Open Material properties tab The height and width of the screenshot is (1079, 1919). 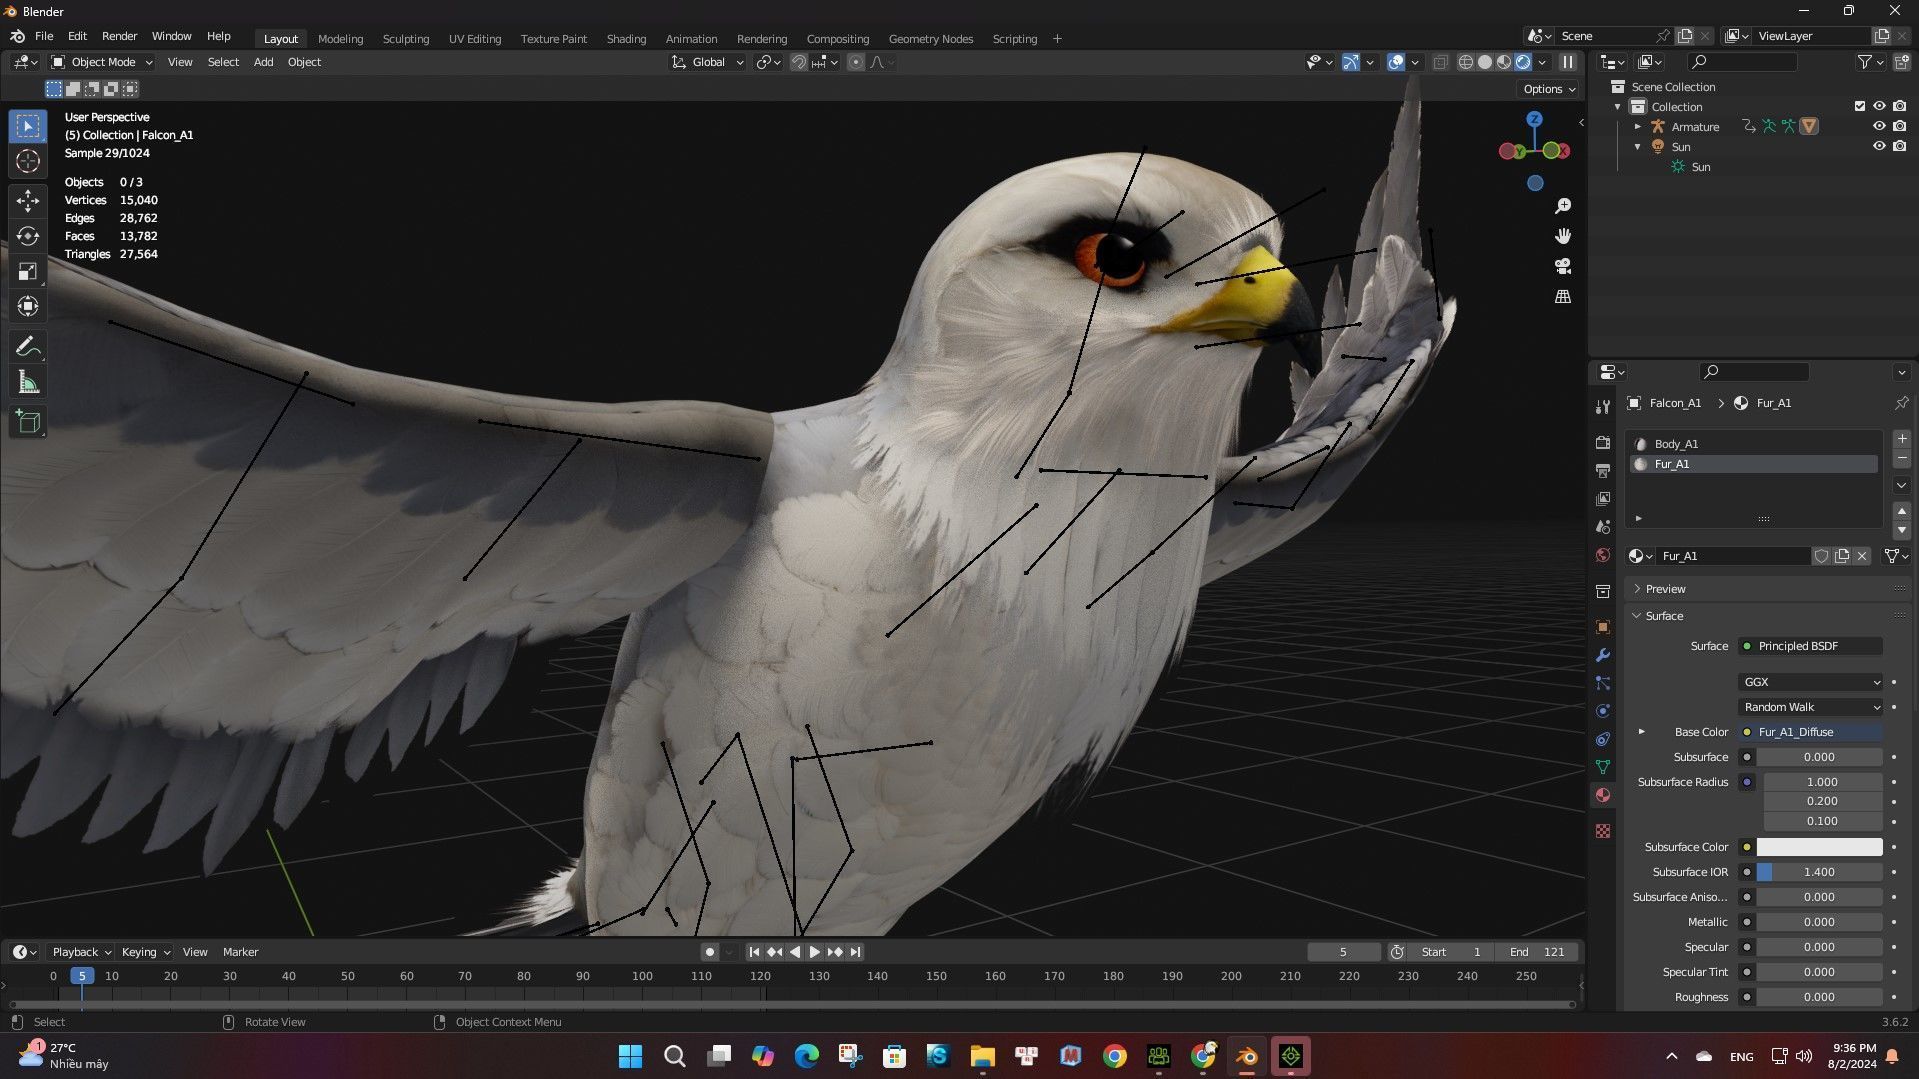click(x=1603, y=795)
